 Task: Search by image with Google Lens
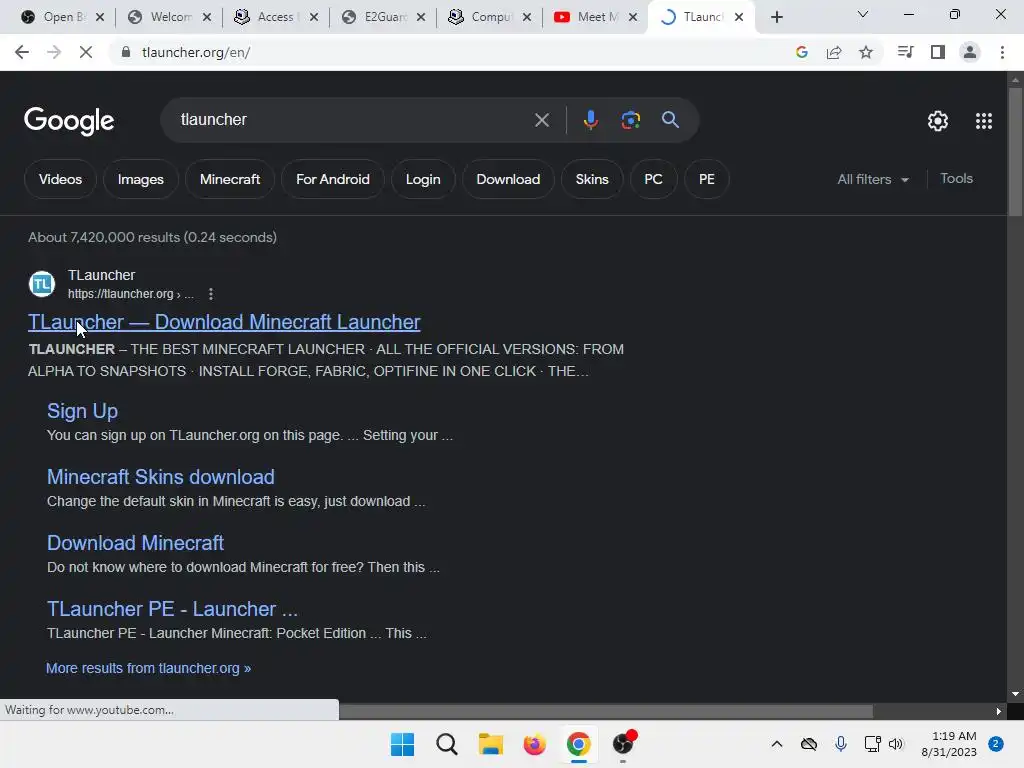click(631, 120)
